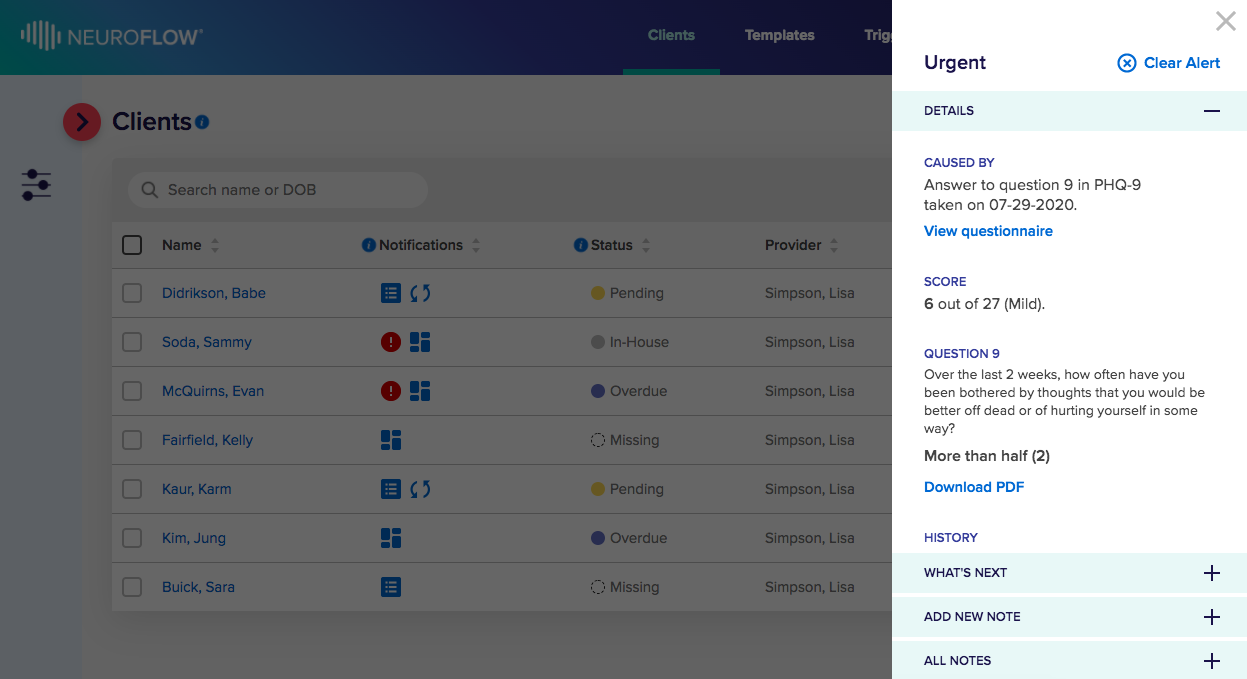
Task: Click Jung Kim's dashboard grid icon
Action: click(391, 538)
